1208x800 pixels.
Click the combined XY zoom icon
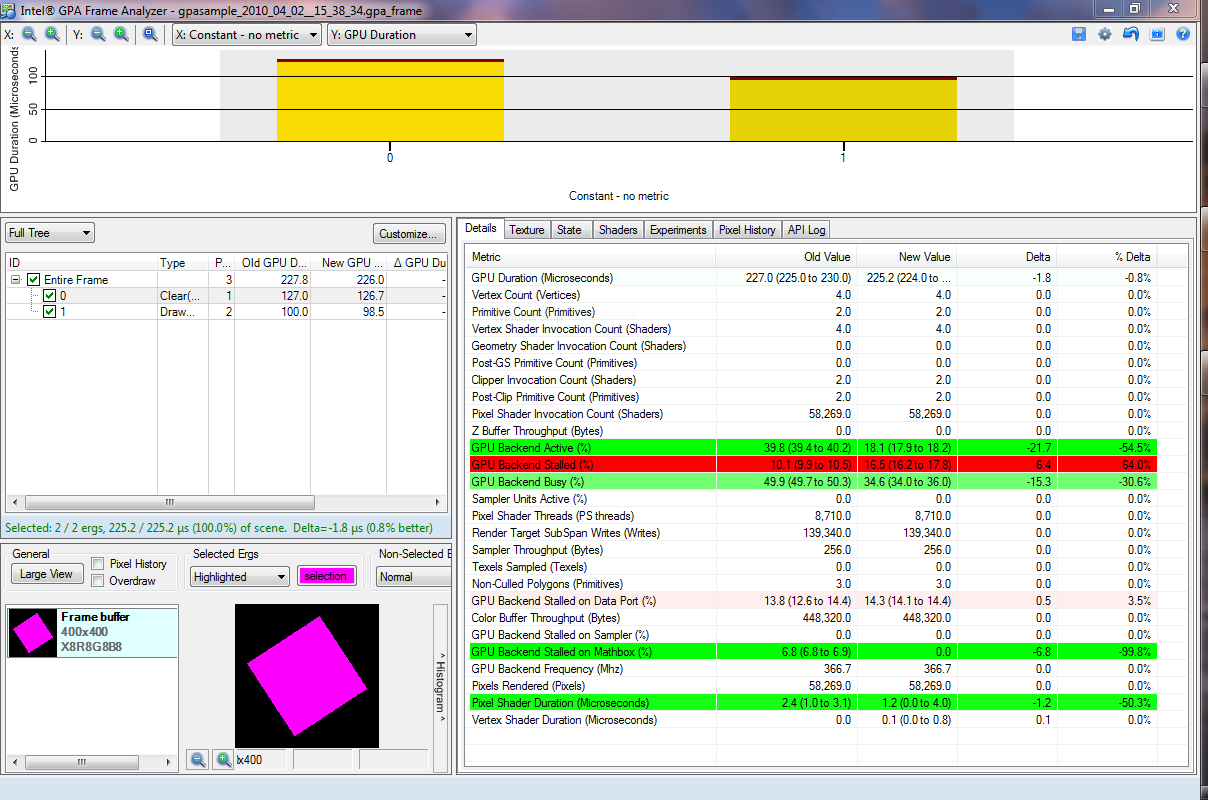coord(147,33)
